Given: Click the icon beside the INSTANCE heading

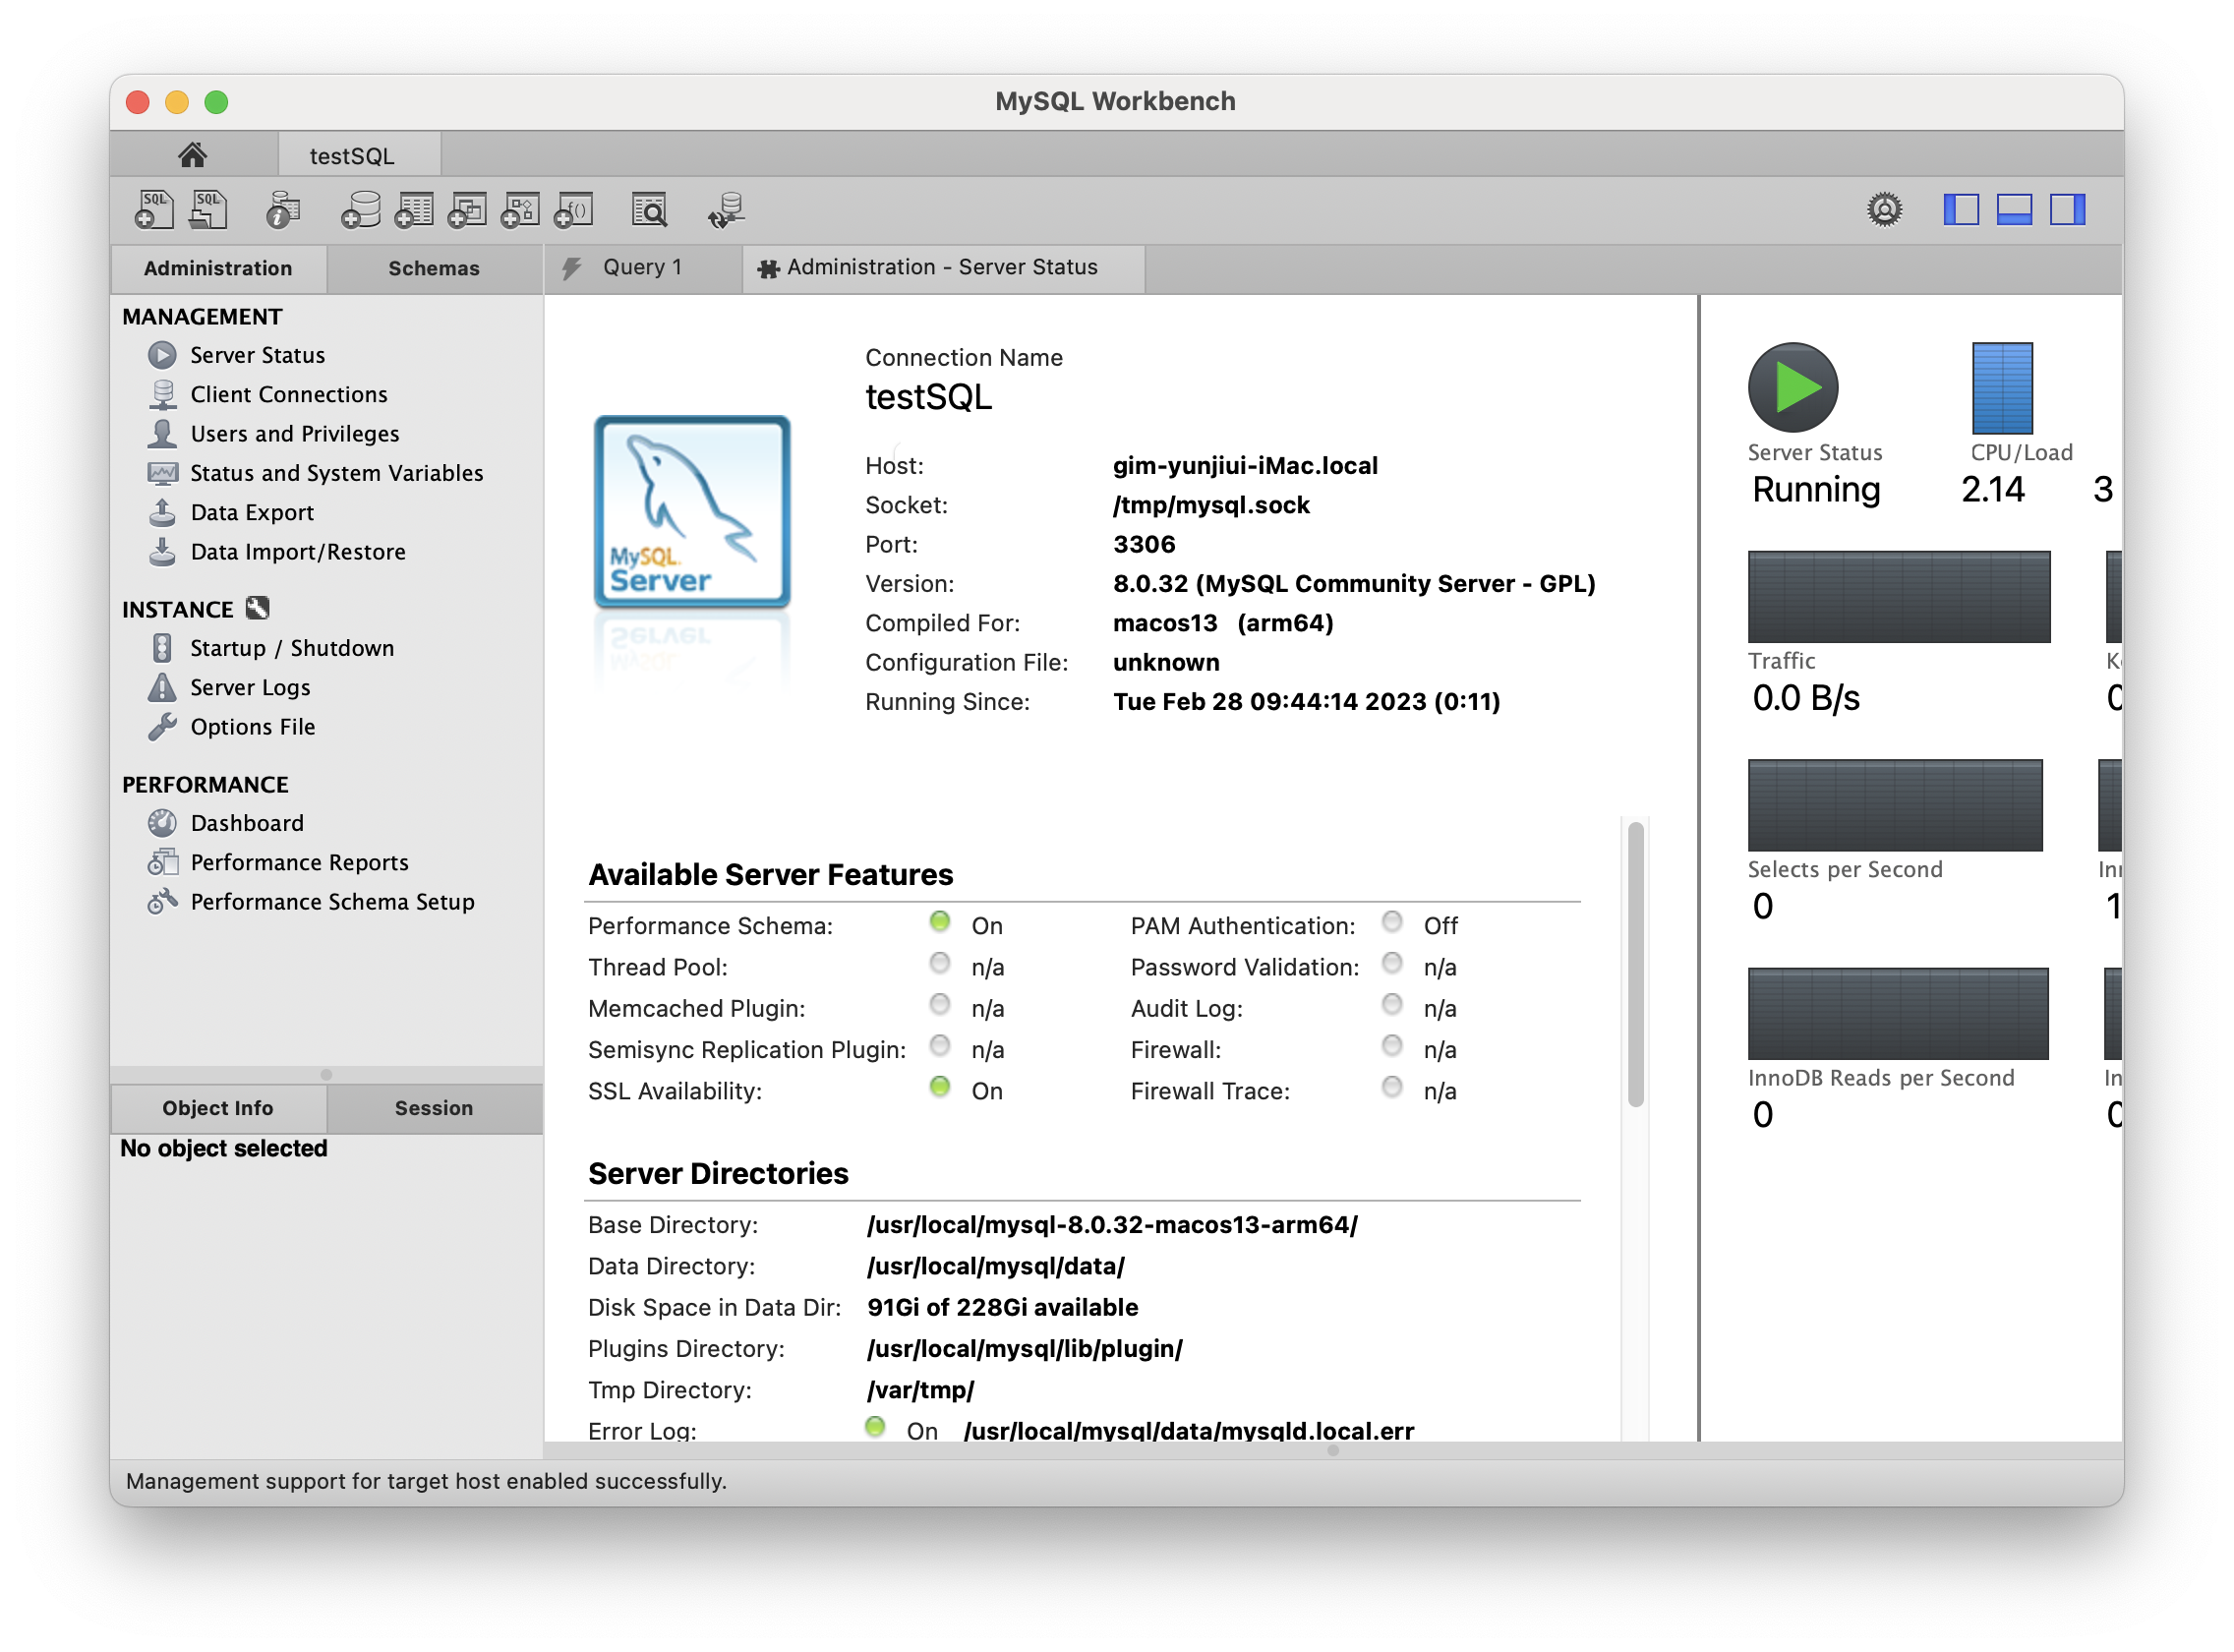Looking at the screenshot, I should (x=258, y=608).
